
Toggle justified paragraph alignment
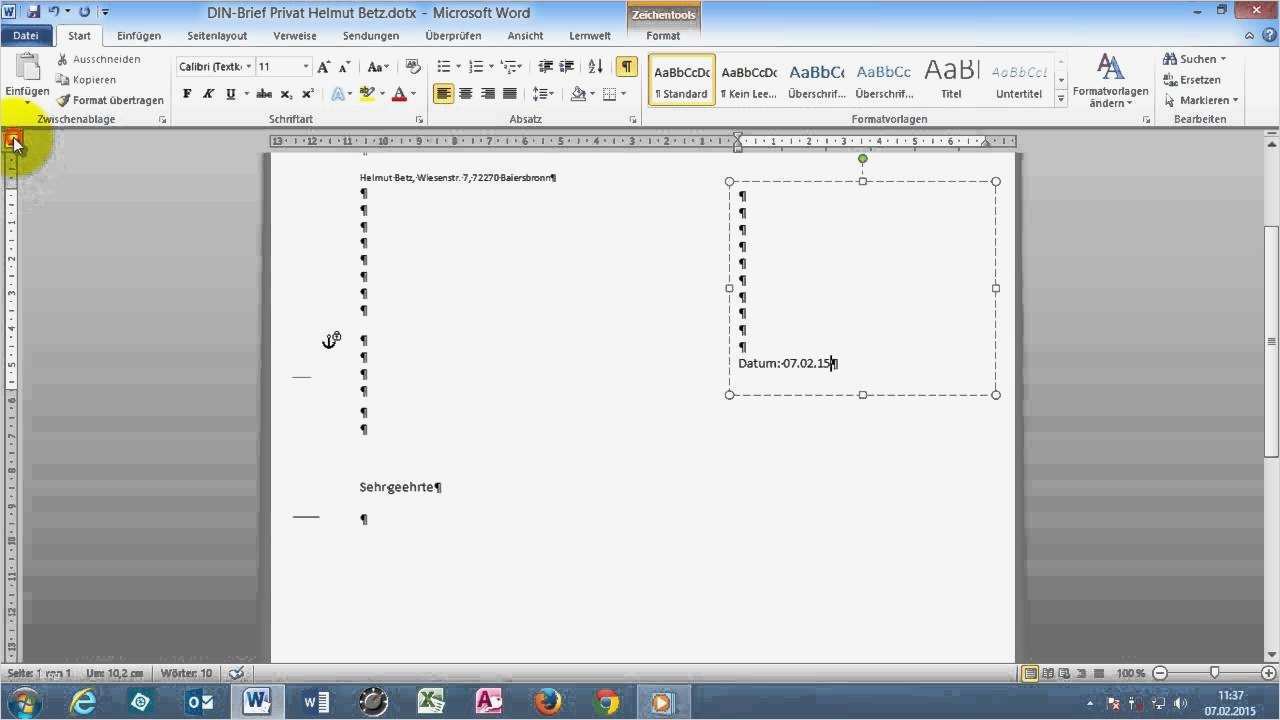click(x=509, y=93)
